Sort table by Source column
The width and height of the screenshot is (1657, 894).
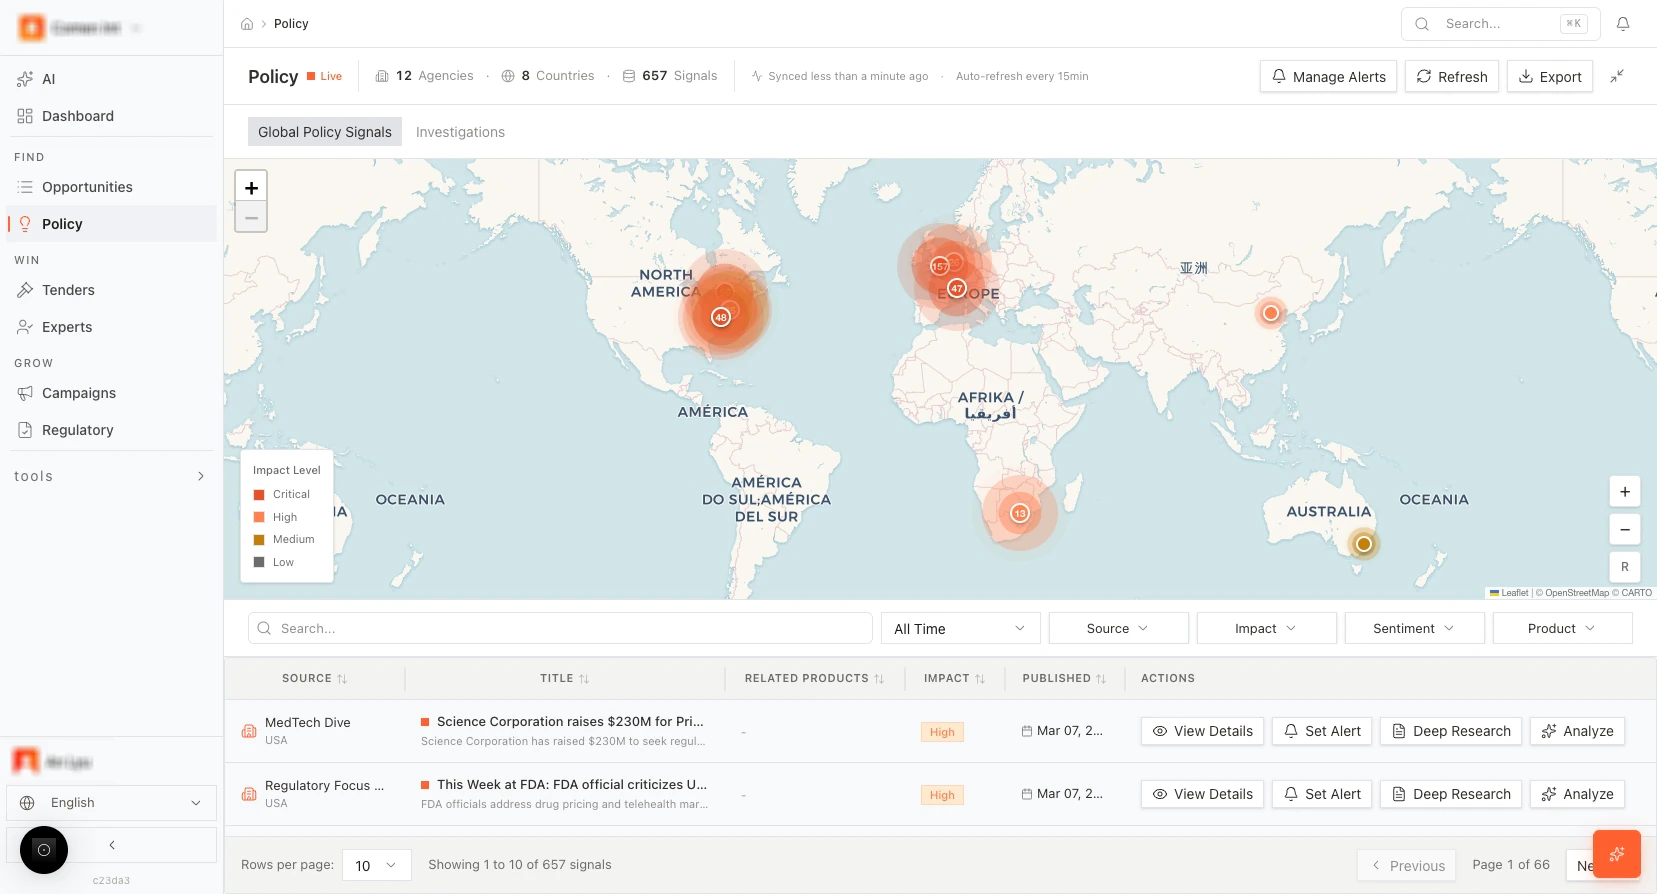coord(314,678)
